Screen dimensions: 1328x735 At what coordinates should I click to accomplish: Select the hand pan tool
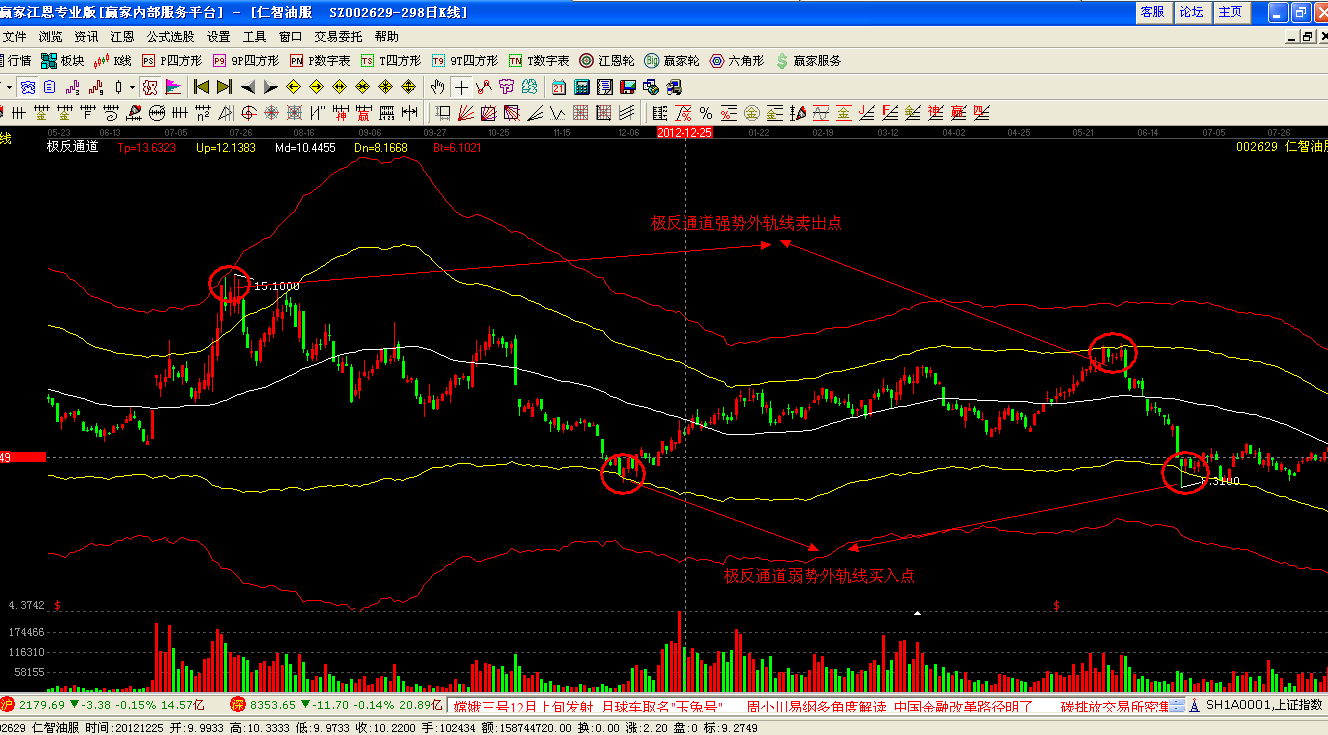tap(437, 87)
